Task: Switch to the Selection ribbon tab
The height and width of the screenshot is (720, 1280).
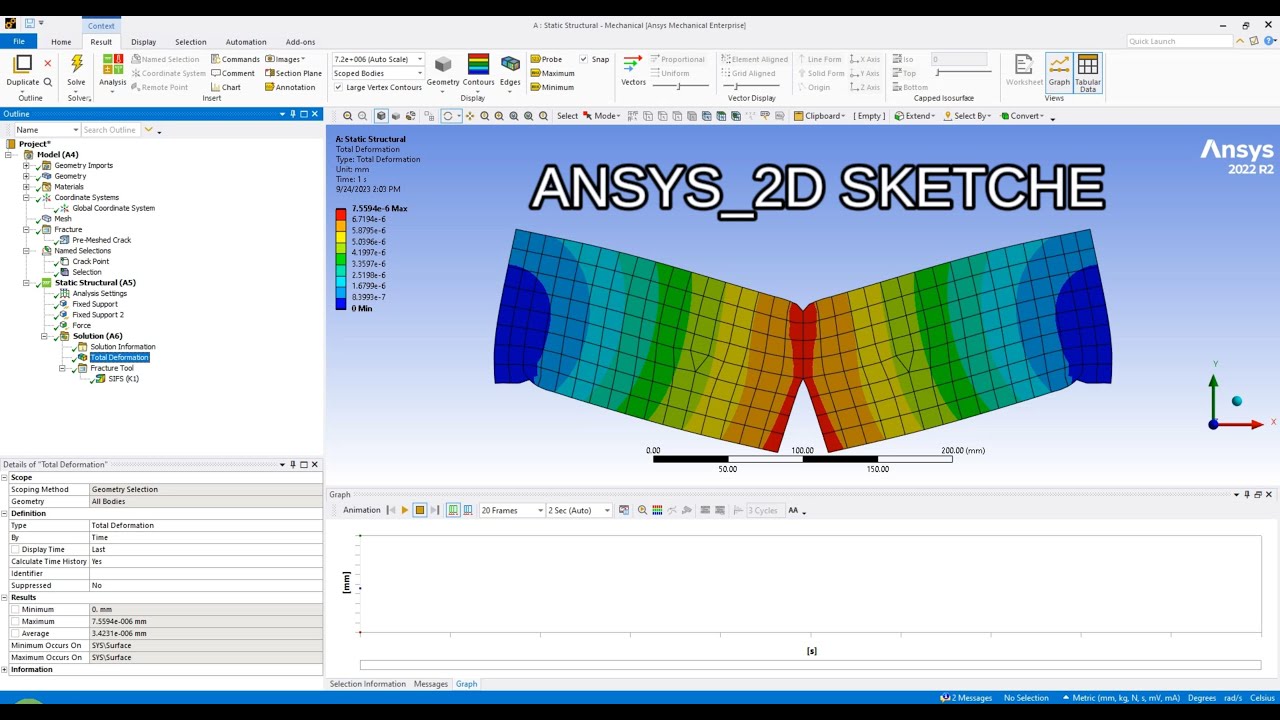Action: 190,42
